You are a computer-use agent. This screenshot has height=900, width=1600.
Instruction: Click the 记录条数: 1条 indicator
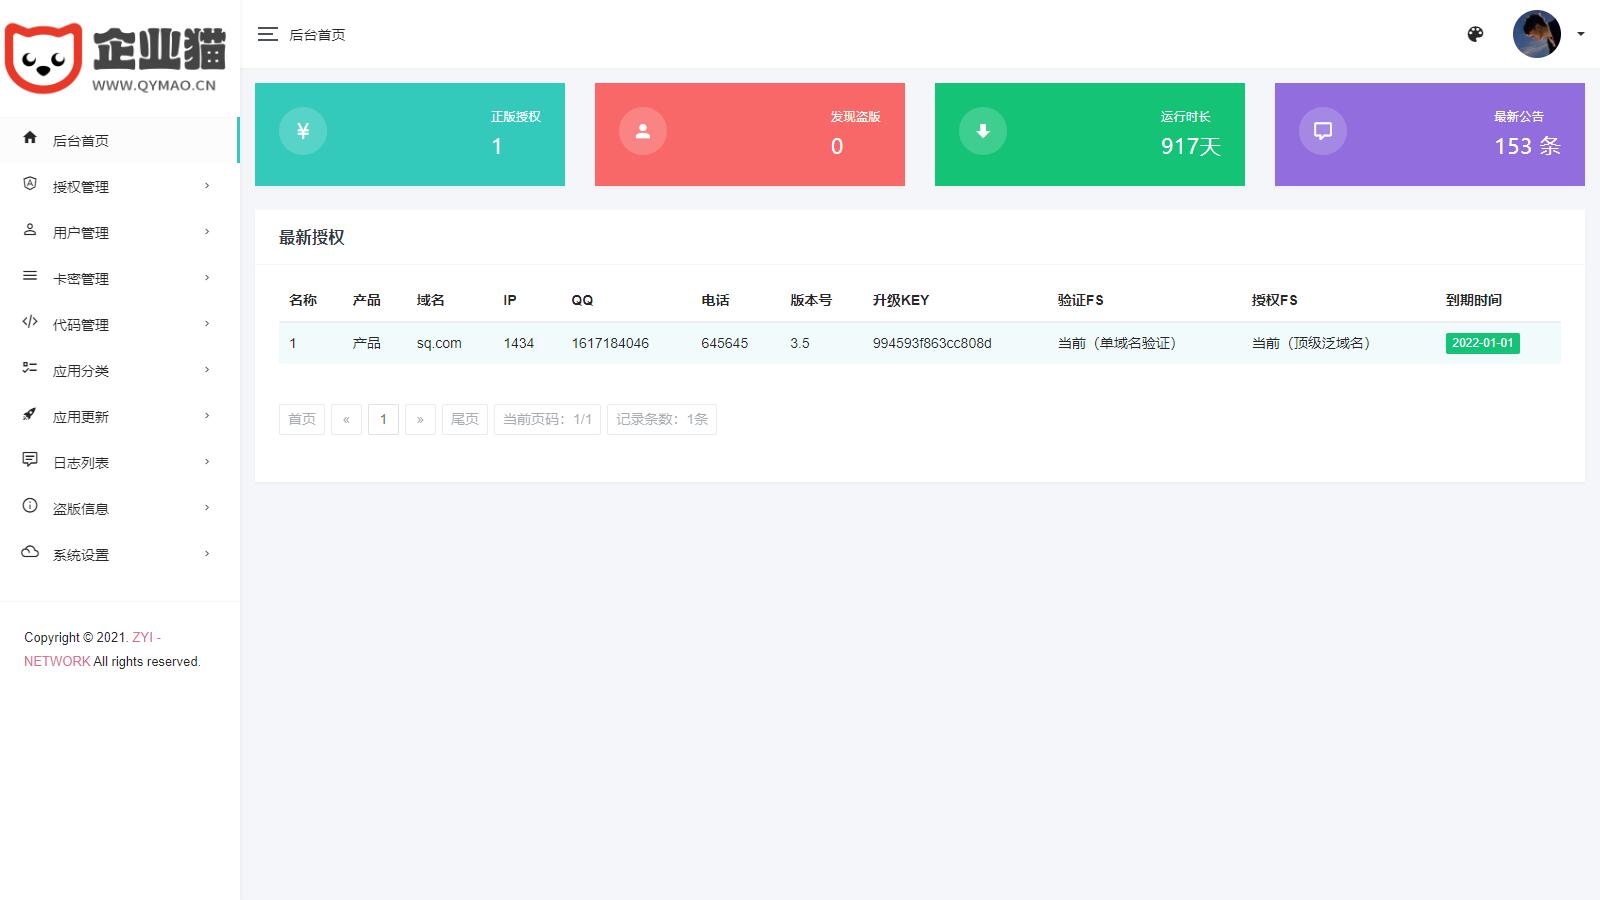click(x=662, y=419)
